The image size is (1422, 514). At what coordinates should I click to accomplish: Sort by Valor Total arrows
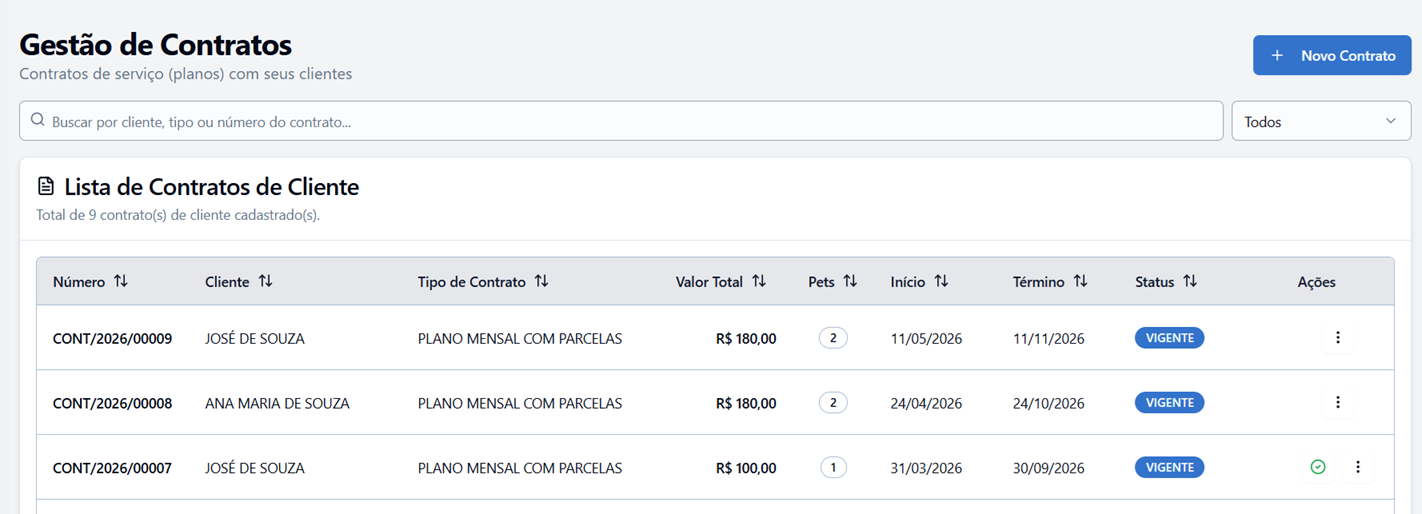(x=759, y=281)
